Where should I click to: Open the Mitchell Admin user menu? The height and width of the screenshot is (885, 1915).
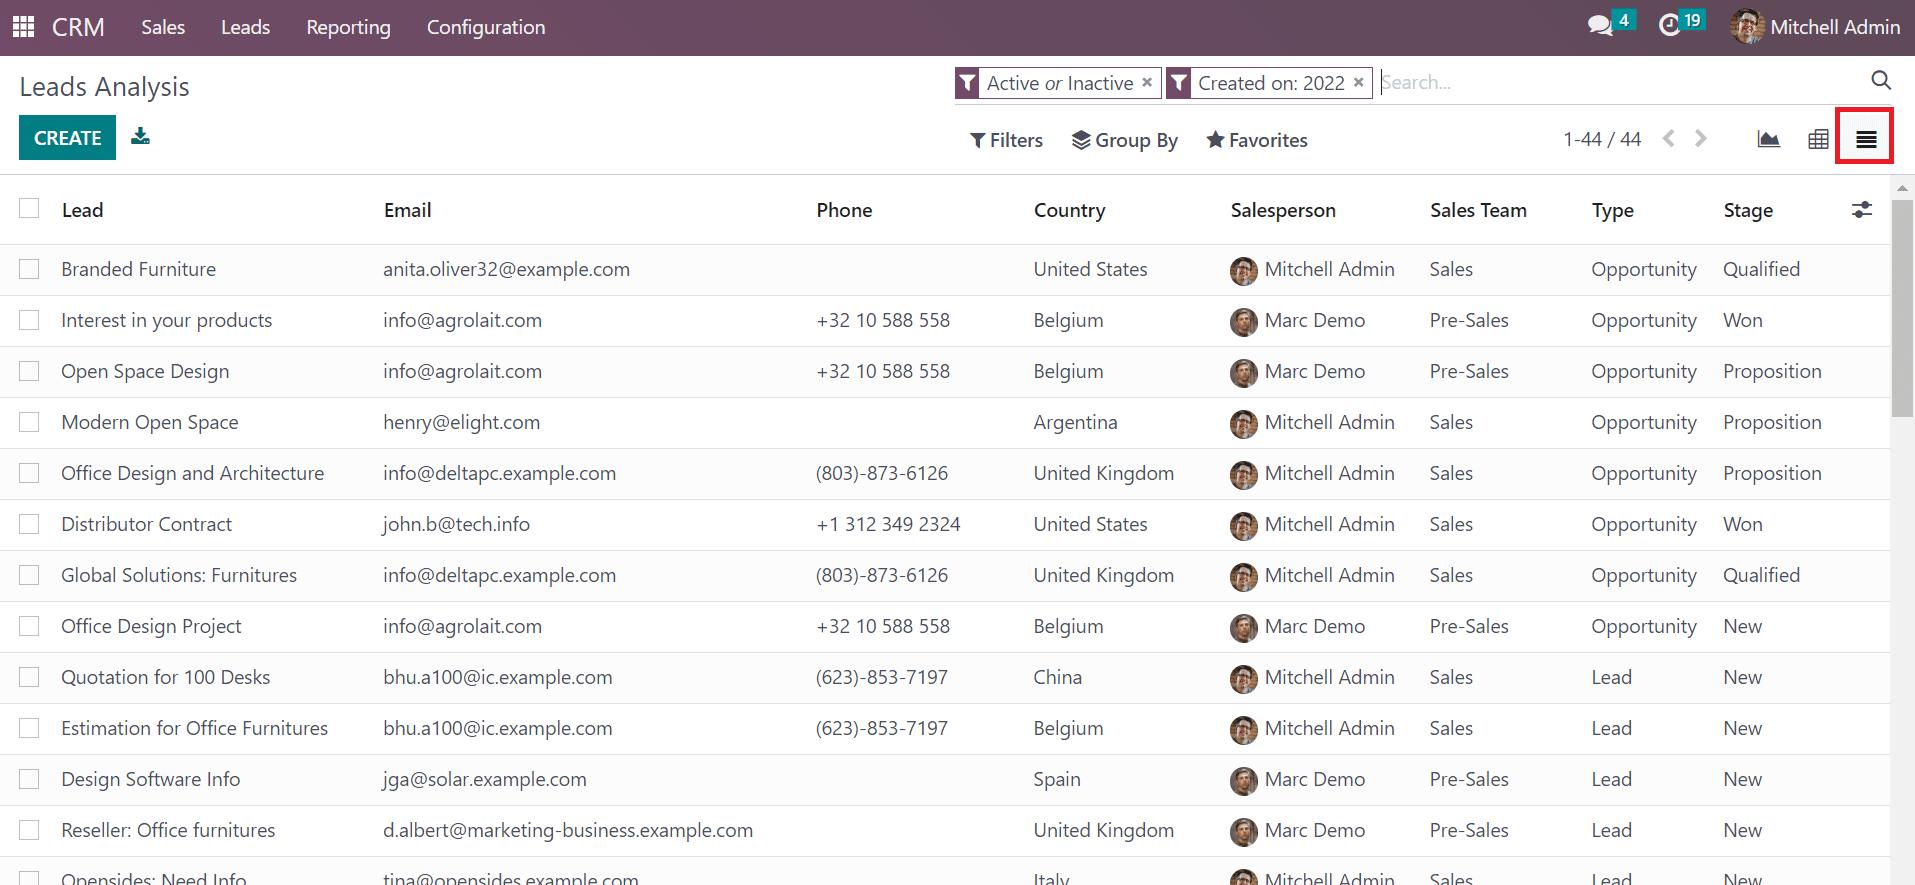[1815, 27]
